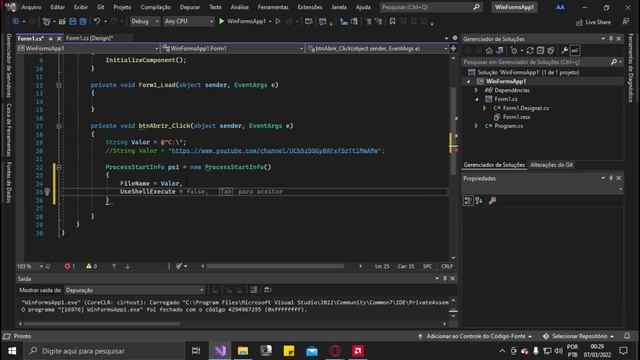Image resolution: width=640 pixels, height=360 pixels.
Task: Click the pending changes filter clock icon
Action: pyautogui.click(x=514, y=51)
